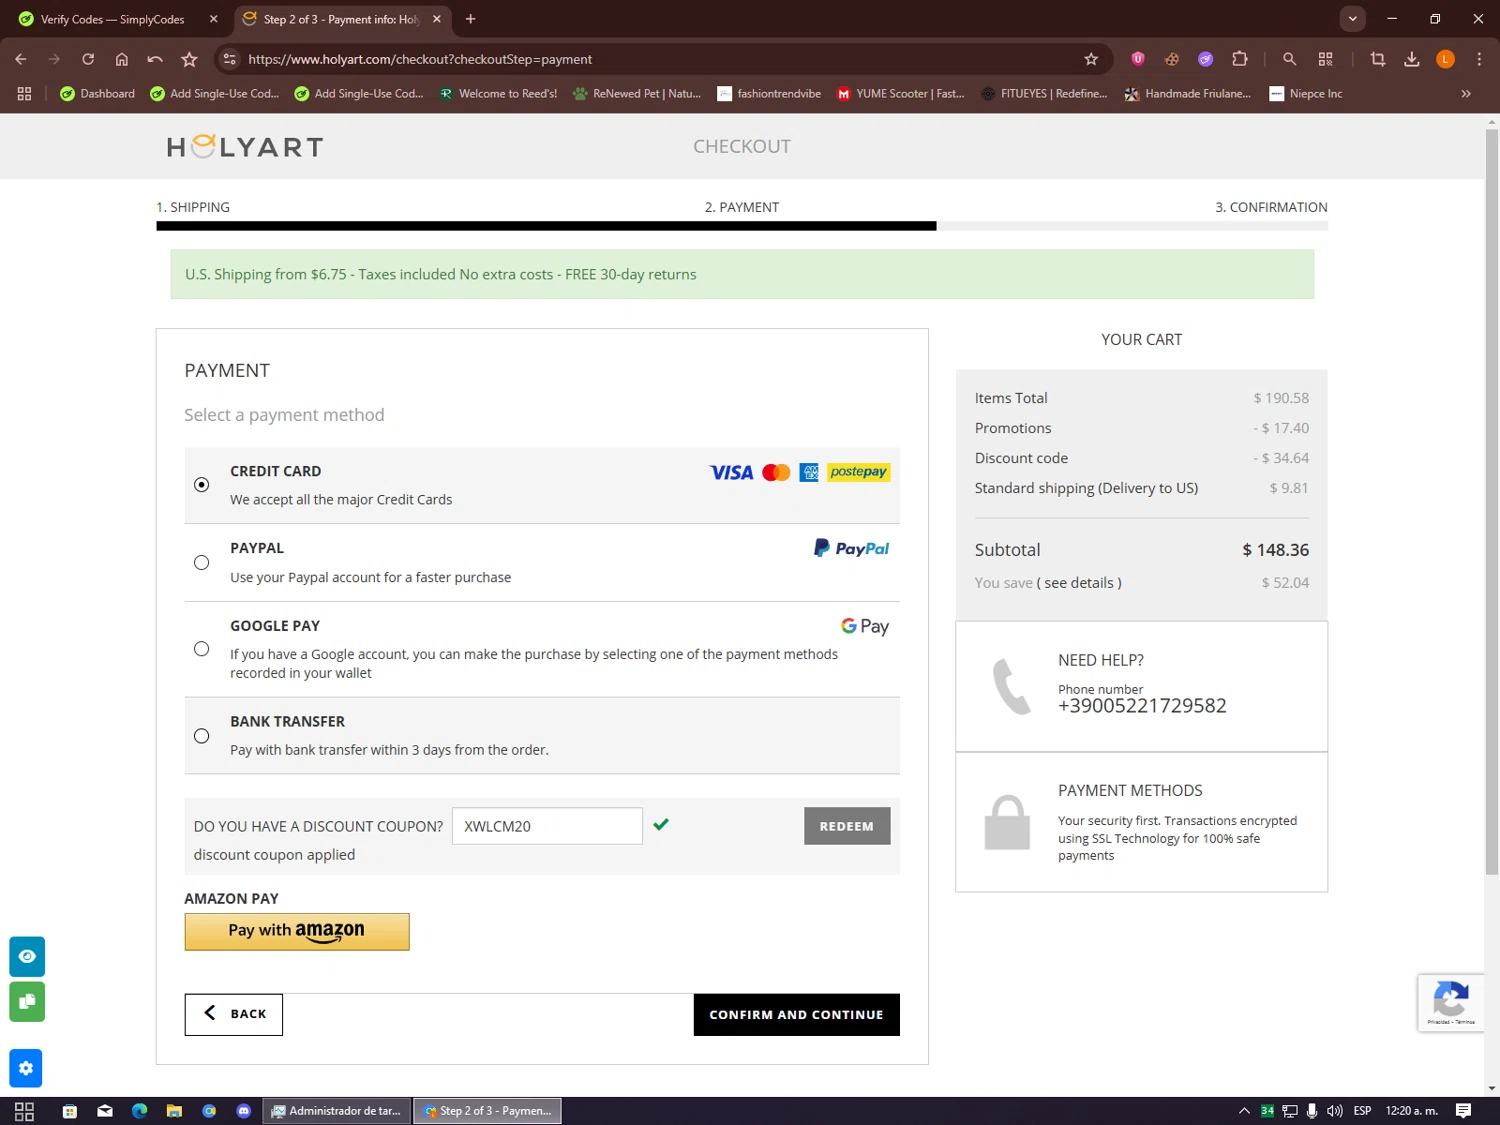Screen dimensions: 1500x1125
Task: Open the see details savings link
Action: (x=1079, y=583)
